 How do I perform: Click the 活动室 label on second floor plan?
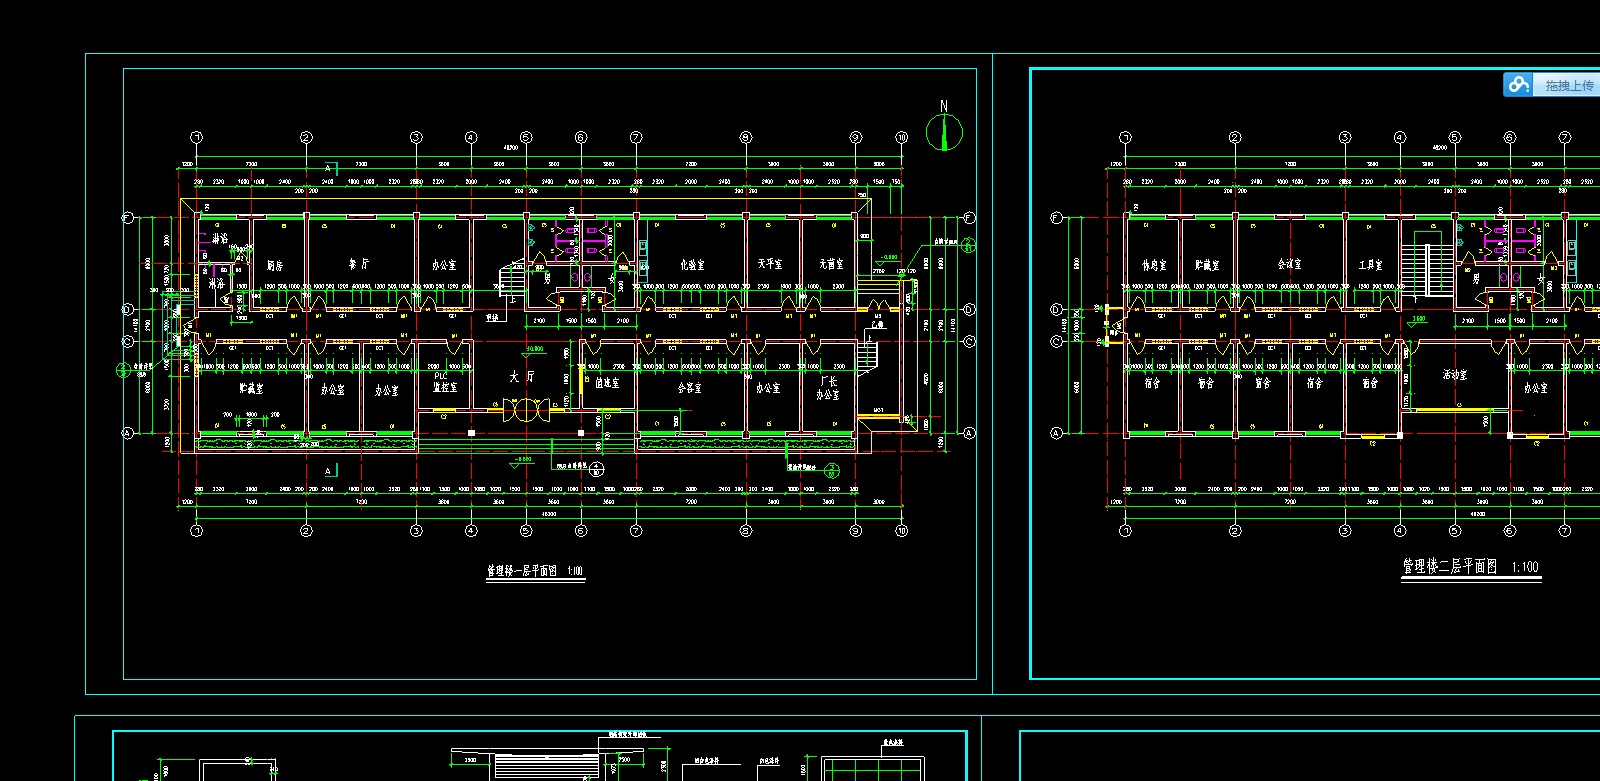(1454, 374)
